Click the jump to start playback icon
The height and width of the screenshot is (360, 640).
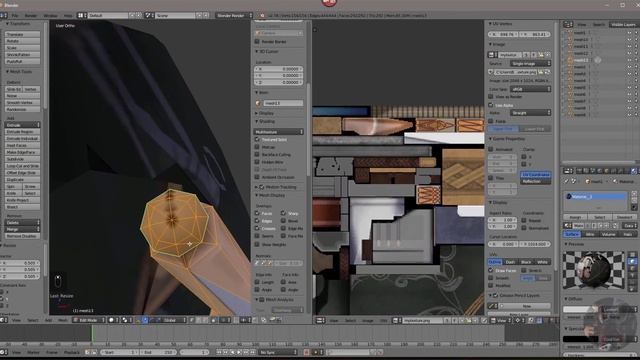pos(220,352)
